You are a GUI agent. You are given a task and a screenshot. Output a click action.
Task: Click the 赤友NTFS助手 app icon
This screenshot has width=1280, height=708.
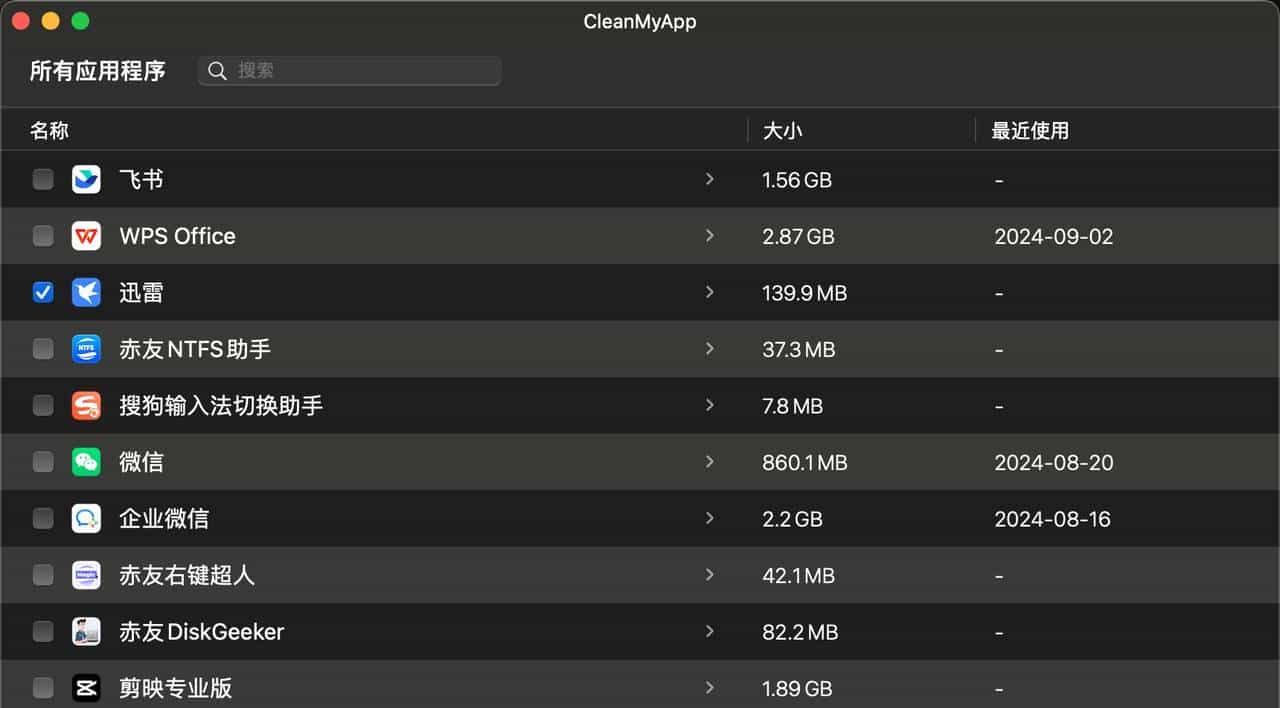tap(86, 349)
